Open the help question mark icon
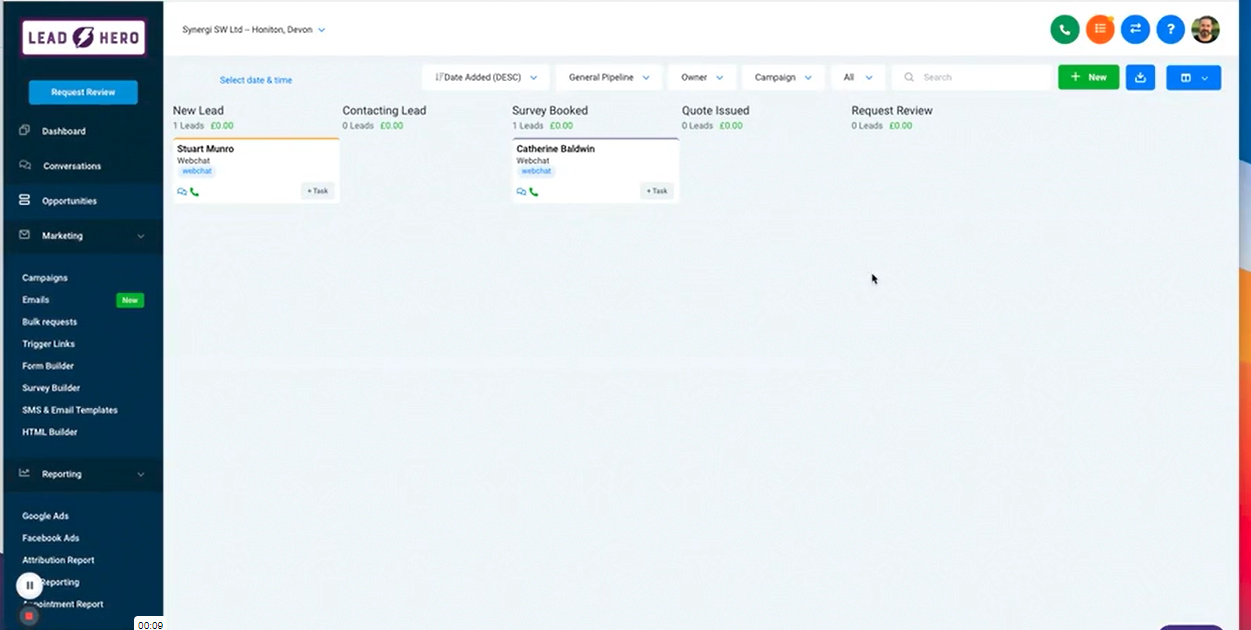 click(x=1170, y=29)
